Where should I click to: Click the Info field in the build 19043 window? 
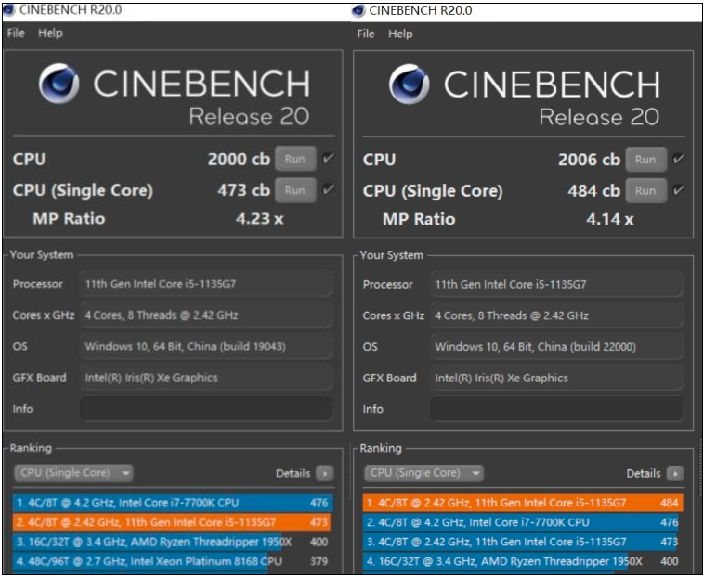pos(206,409)
